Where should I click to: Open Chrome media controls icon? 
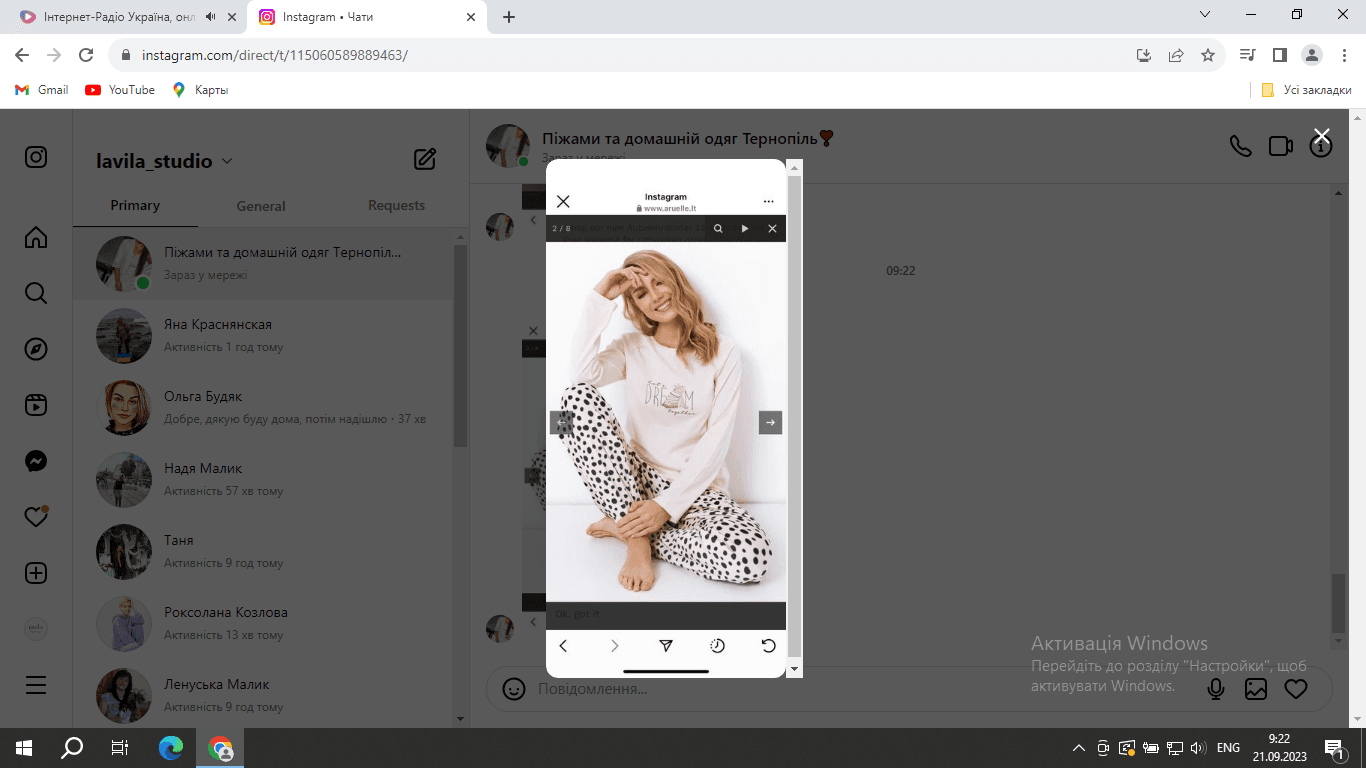[x=1247, y=55]
